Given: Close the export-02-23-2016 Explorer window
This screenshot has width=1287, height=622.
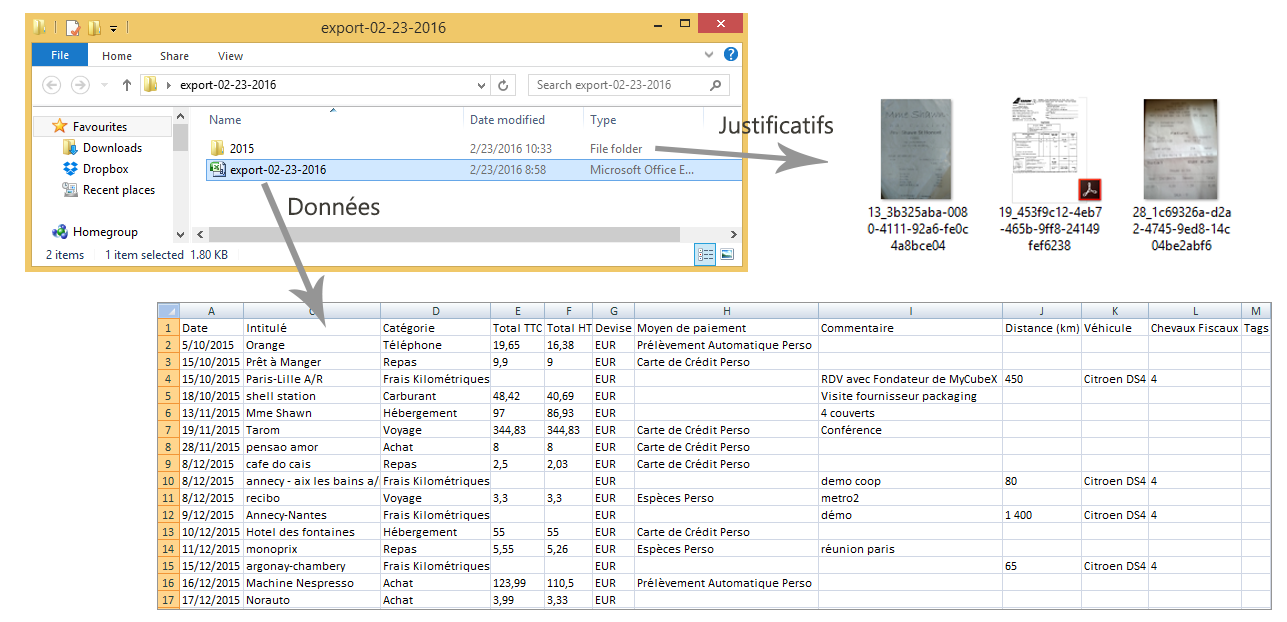Looking at the screenshot, I should point(719,25).
